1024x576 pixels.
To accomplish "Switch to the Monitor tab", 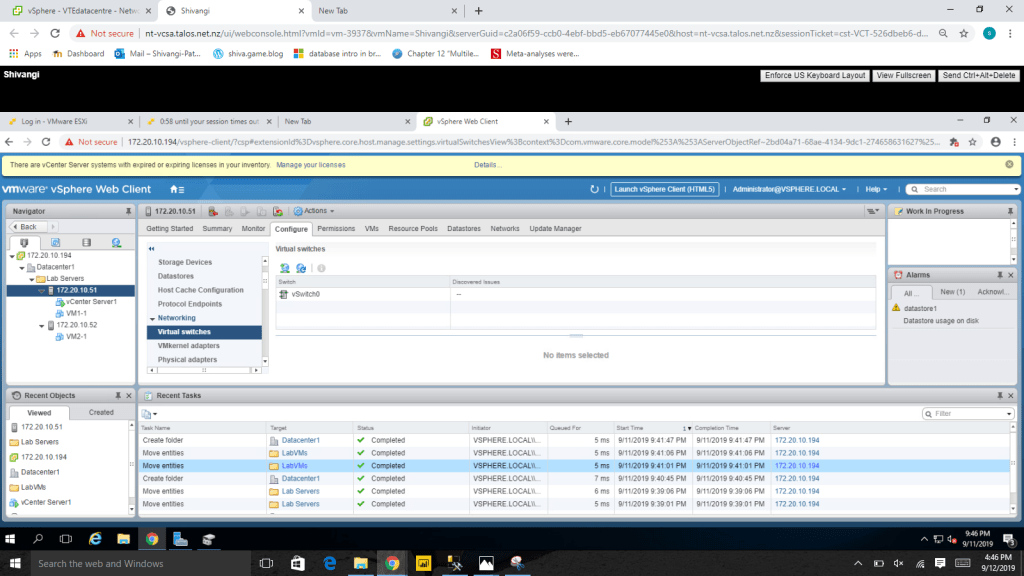I will tap(253, 229).
